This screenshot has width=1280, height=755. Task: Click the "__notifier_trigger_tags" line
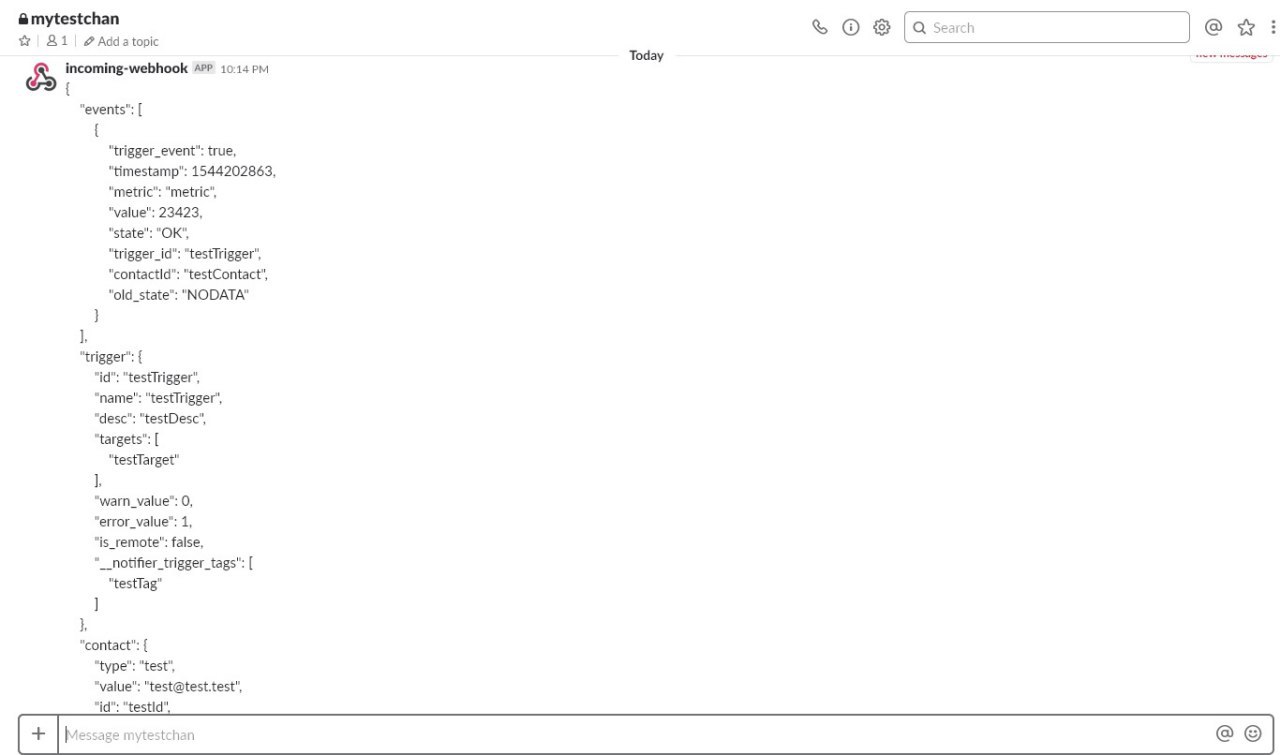(174, 563)
